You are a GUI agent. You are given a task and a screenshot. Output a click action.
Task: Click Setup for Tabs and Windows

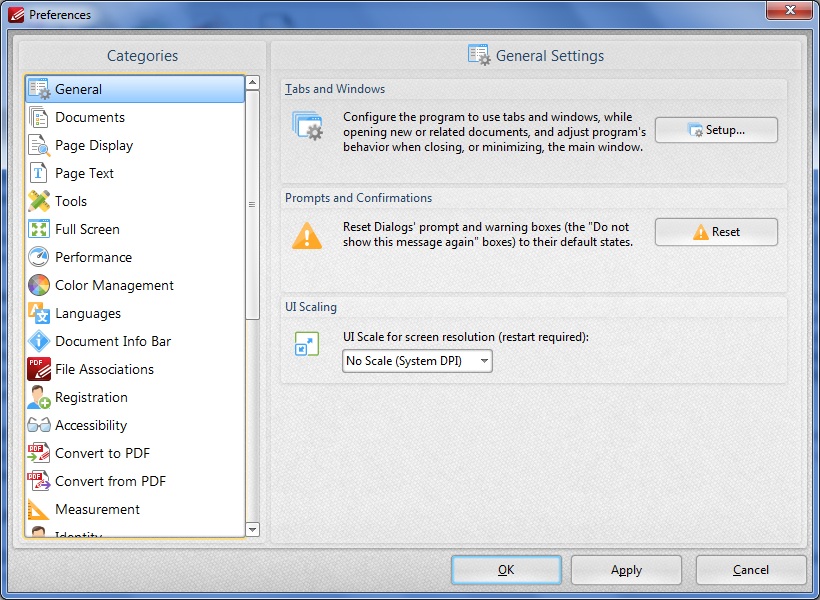[x=716, y=130]
